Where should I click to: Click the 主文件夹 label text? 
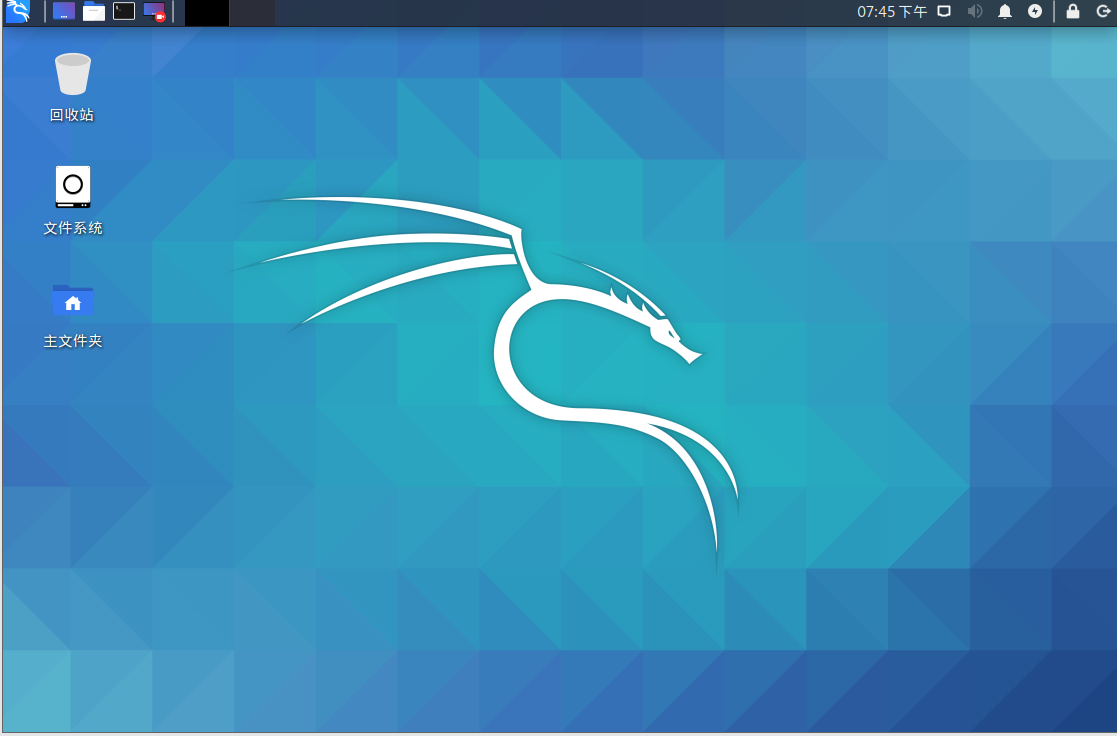(73, 341)
